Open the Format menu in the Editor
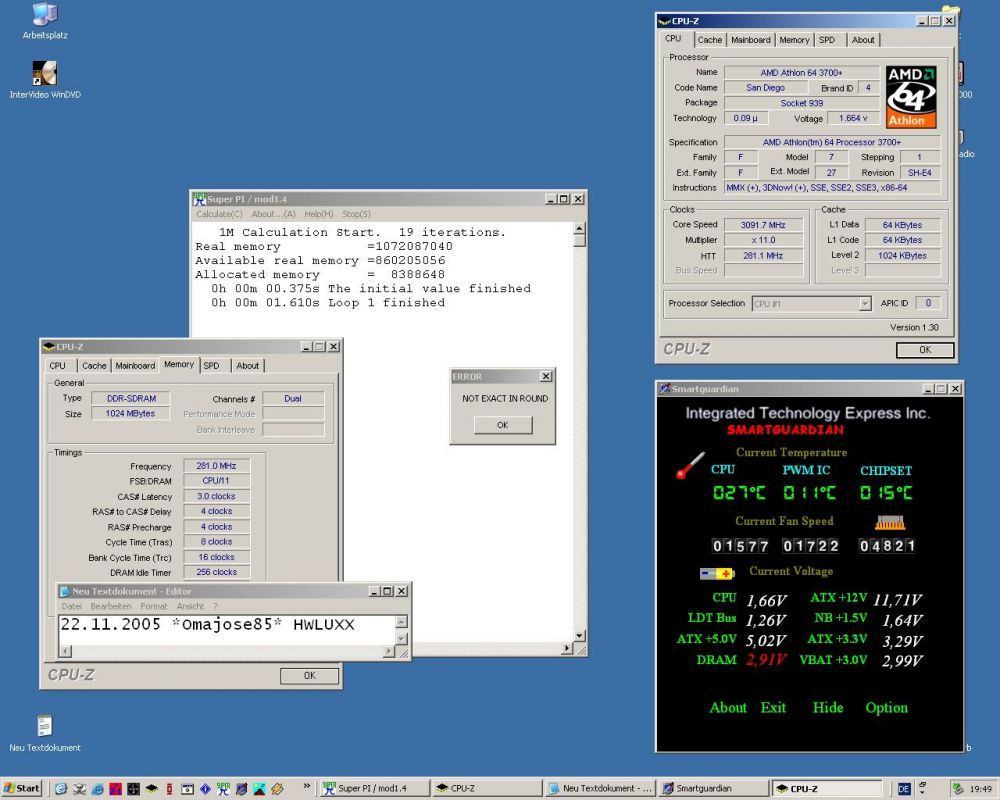Viewport: 1000px width, 800px height. [x=154, y=606]
